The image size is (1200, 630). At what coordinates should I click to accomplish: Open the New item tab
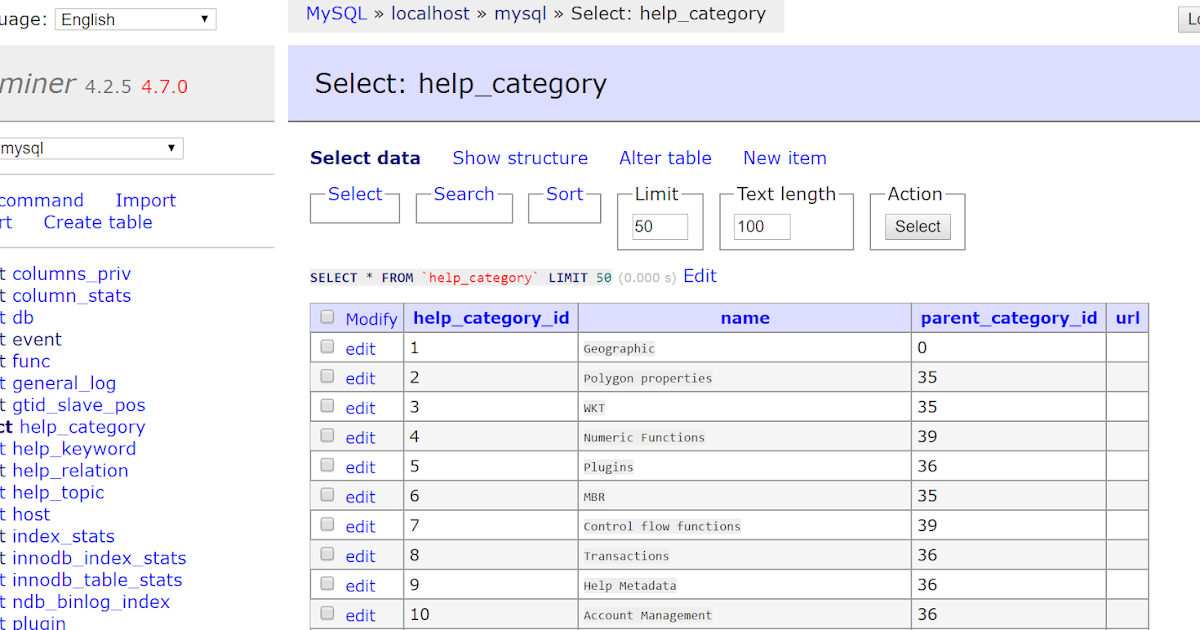click(x=784, y=158)
